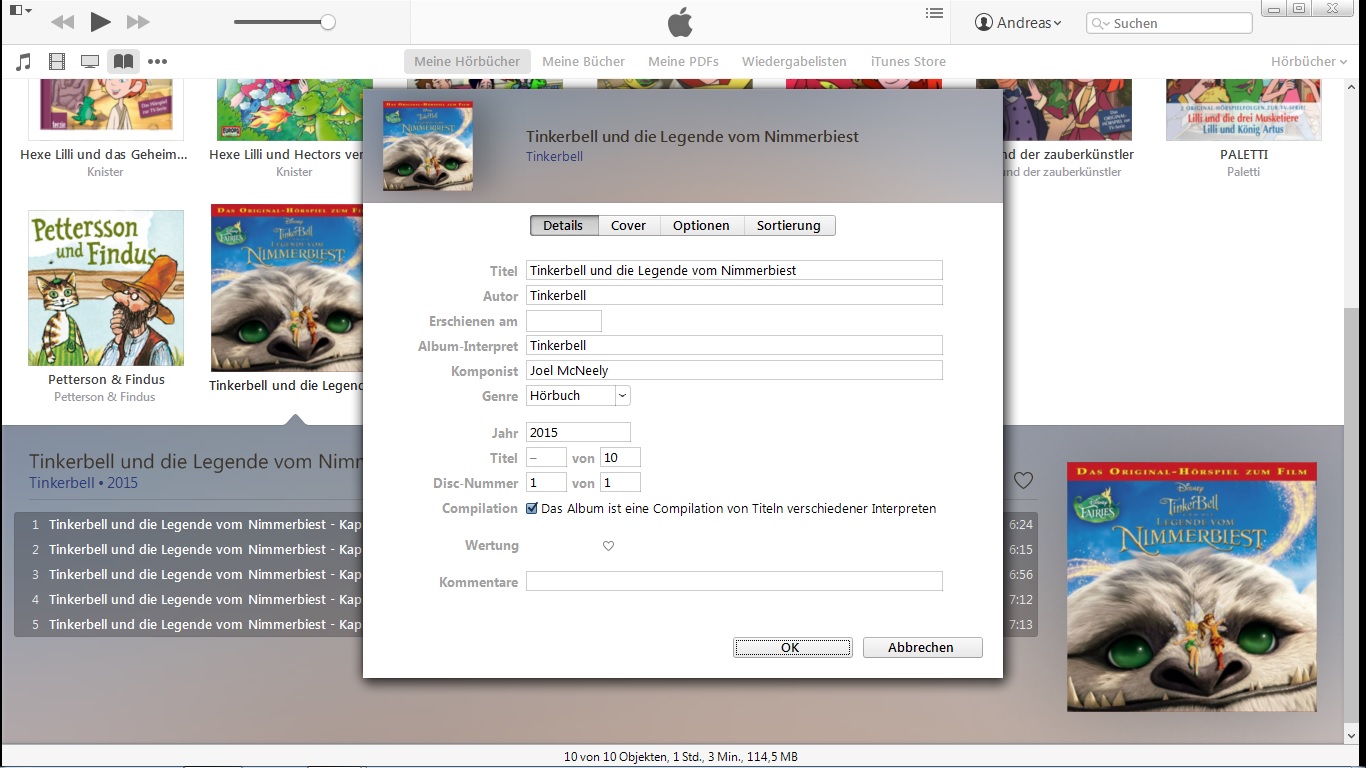Open the Music library icon
Viewport: 1366px width, 768px height.
point(24,62)
